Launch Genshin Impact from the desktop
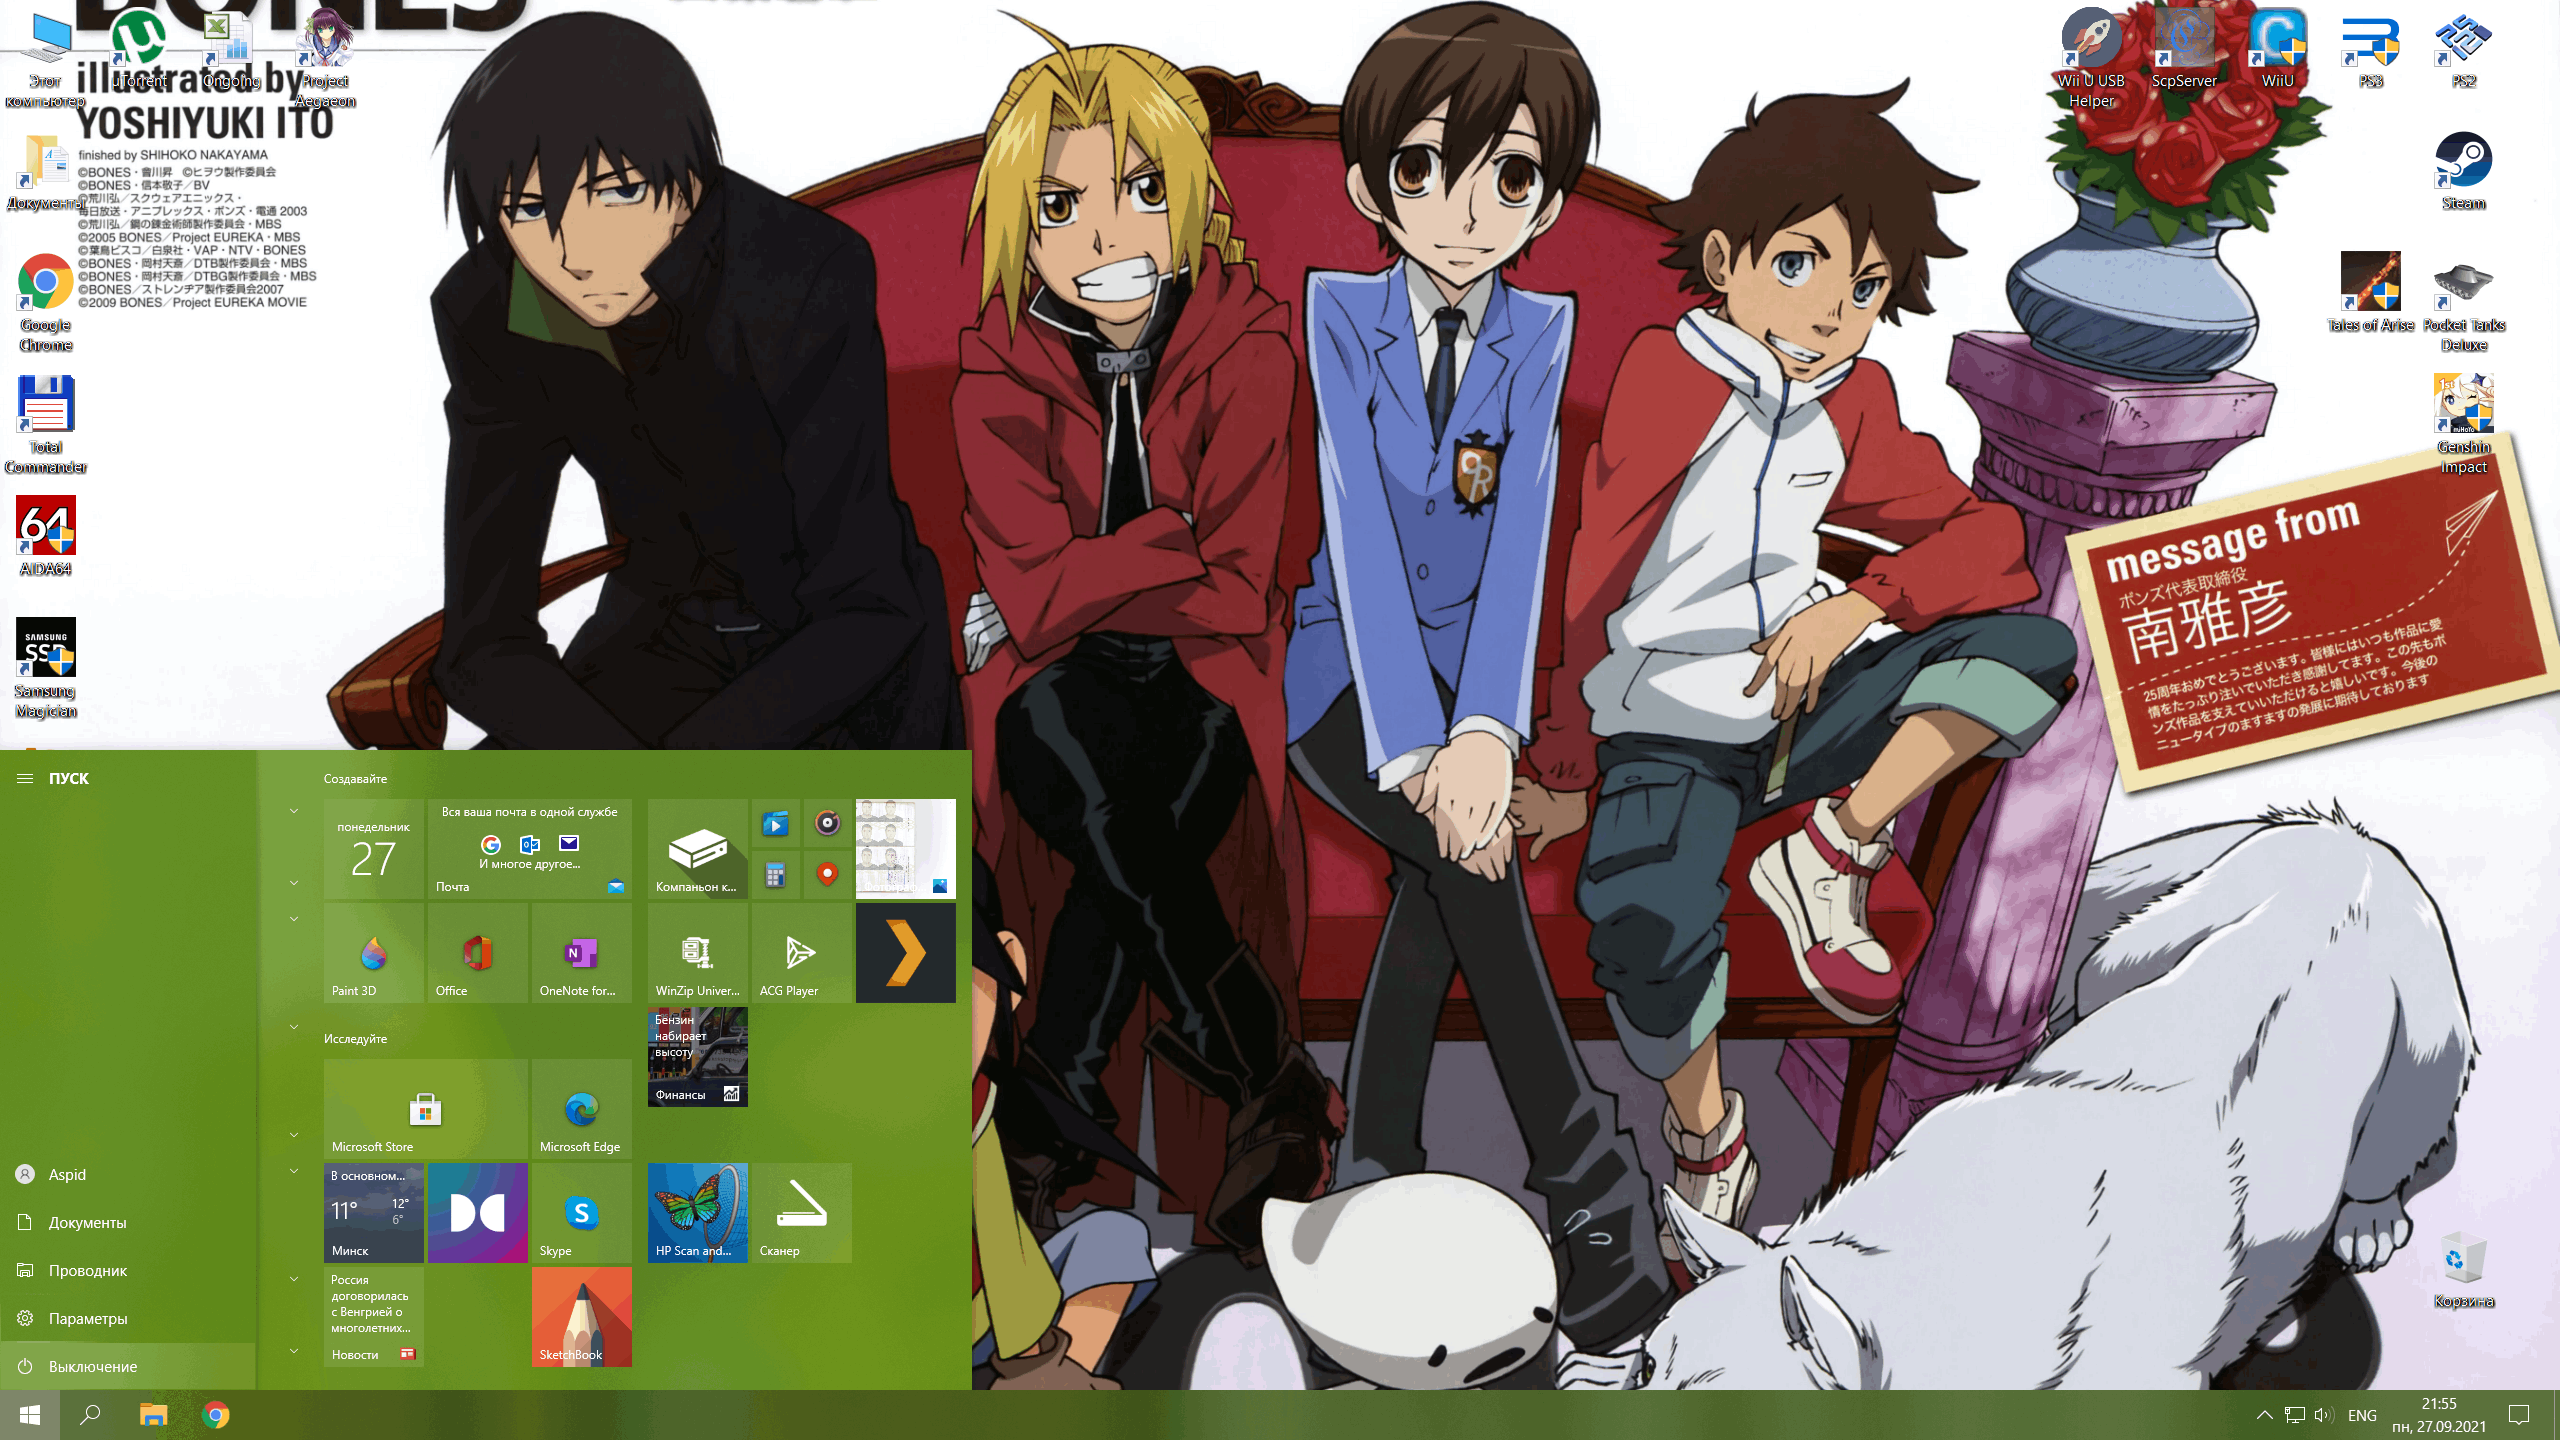This screenshot has height=1440, width=2560. click(x=2463, y=425)
